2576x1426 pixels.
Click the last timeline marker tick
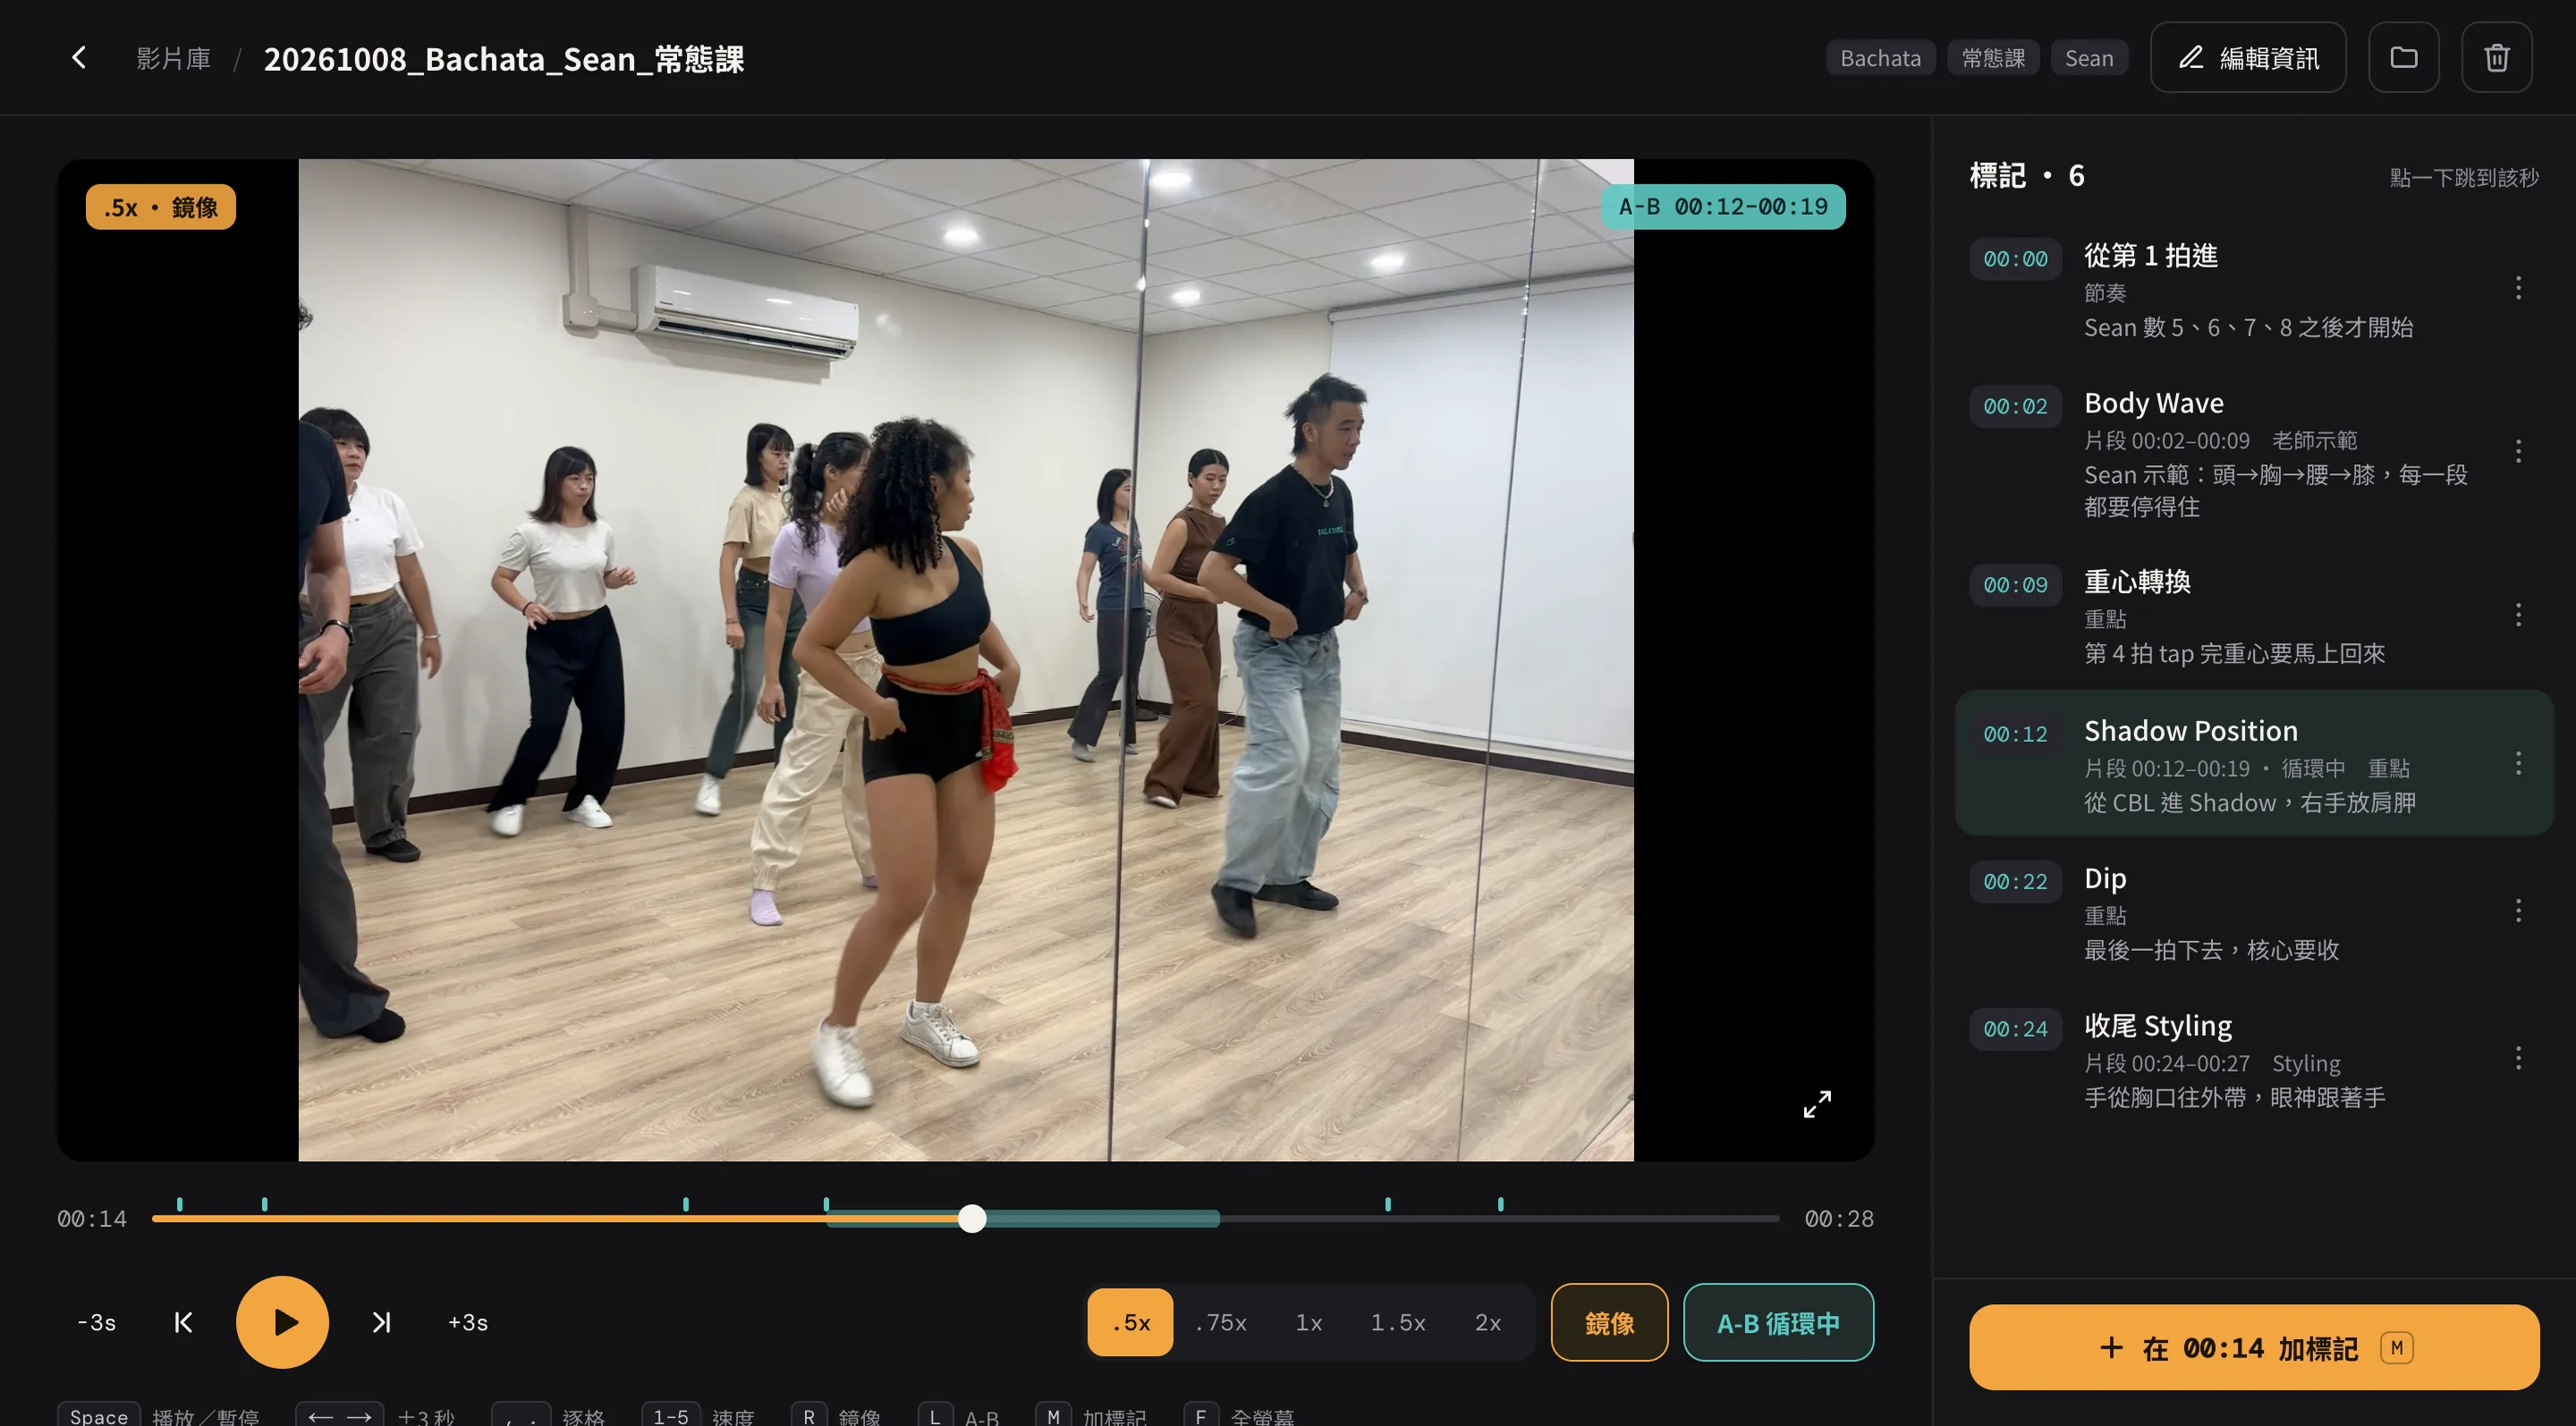pyautogui.click(x=1500, y=1204)
